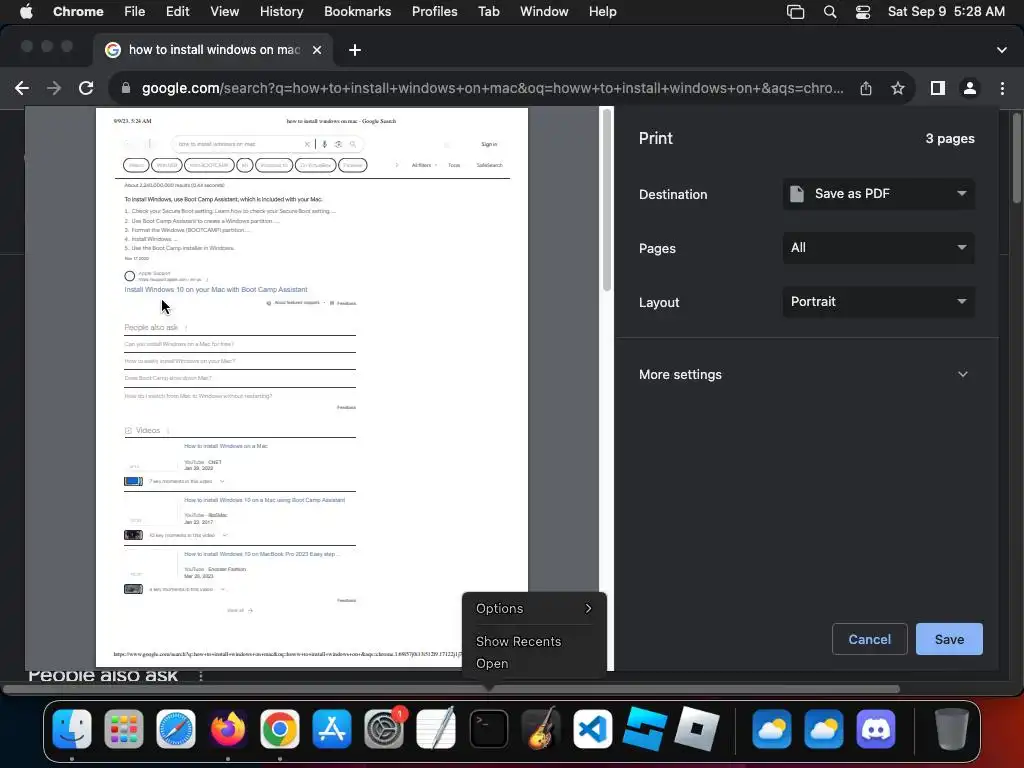Image resolution: width=1024 pixels, height=768 pixels.
Task: Open the Apple menu
Action: click(26, 12)
